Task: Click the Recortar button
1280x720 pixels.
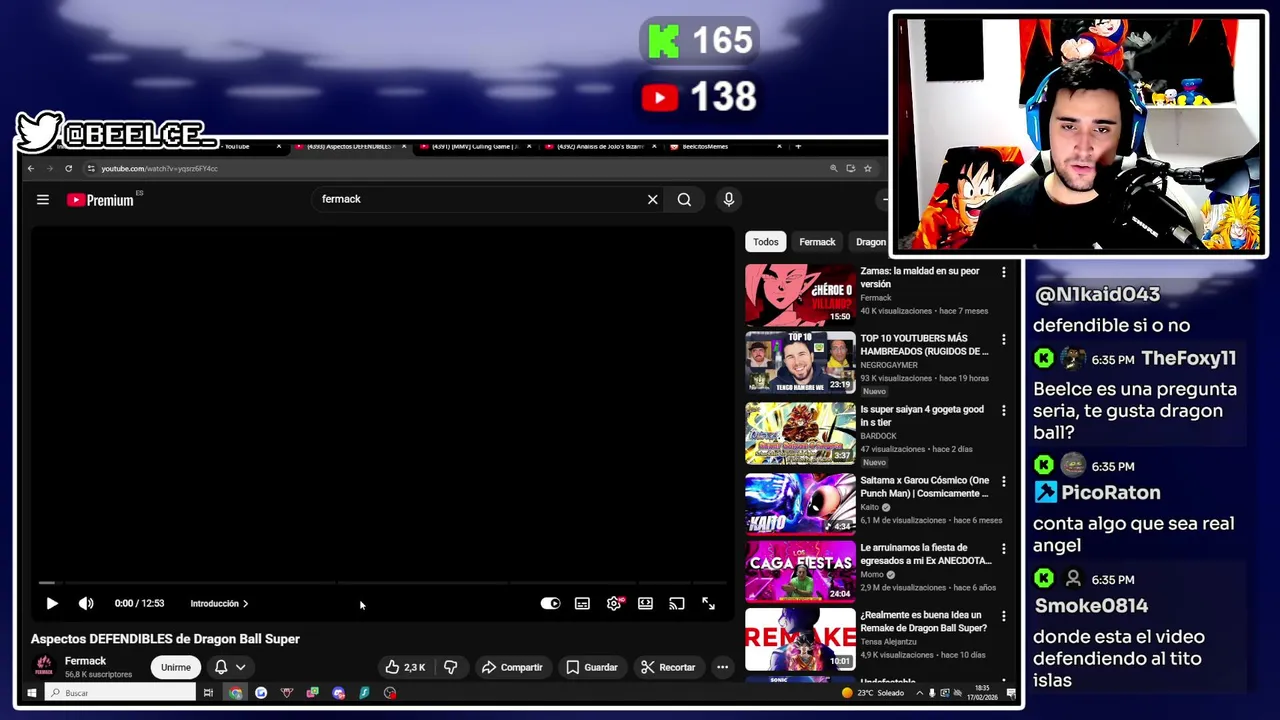Action: click(x=668, y=667)
